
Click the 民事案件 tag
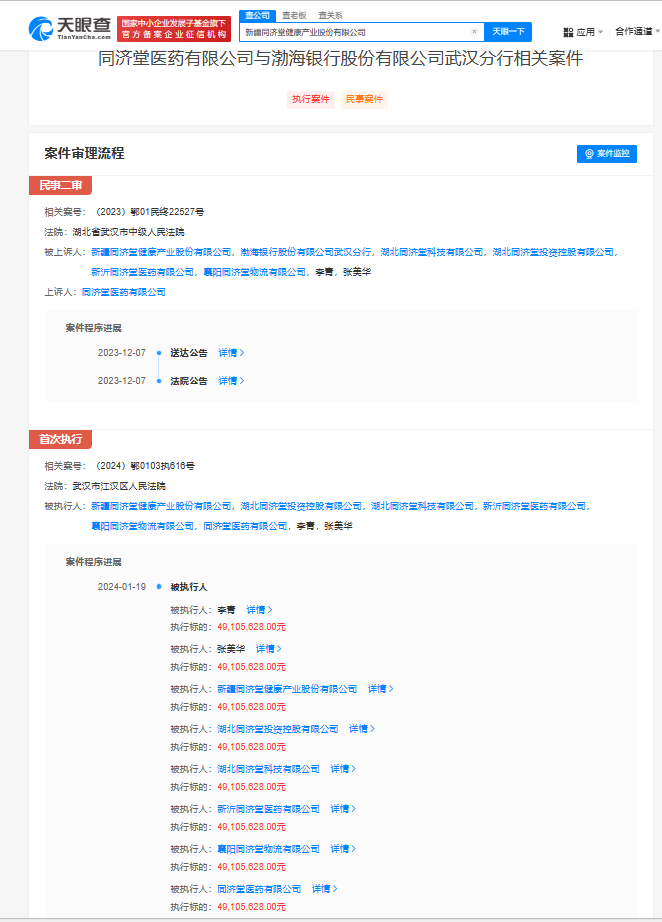[x=364, y=99]
